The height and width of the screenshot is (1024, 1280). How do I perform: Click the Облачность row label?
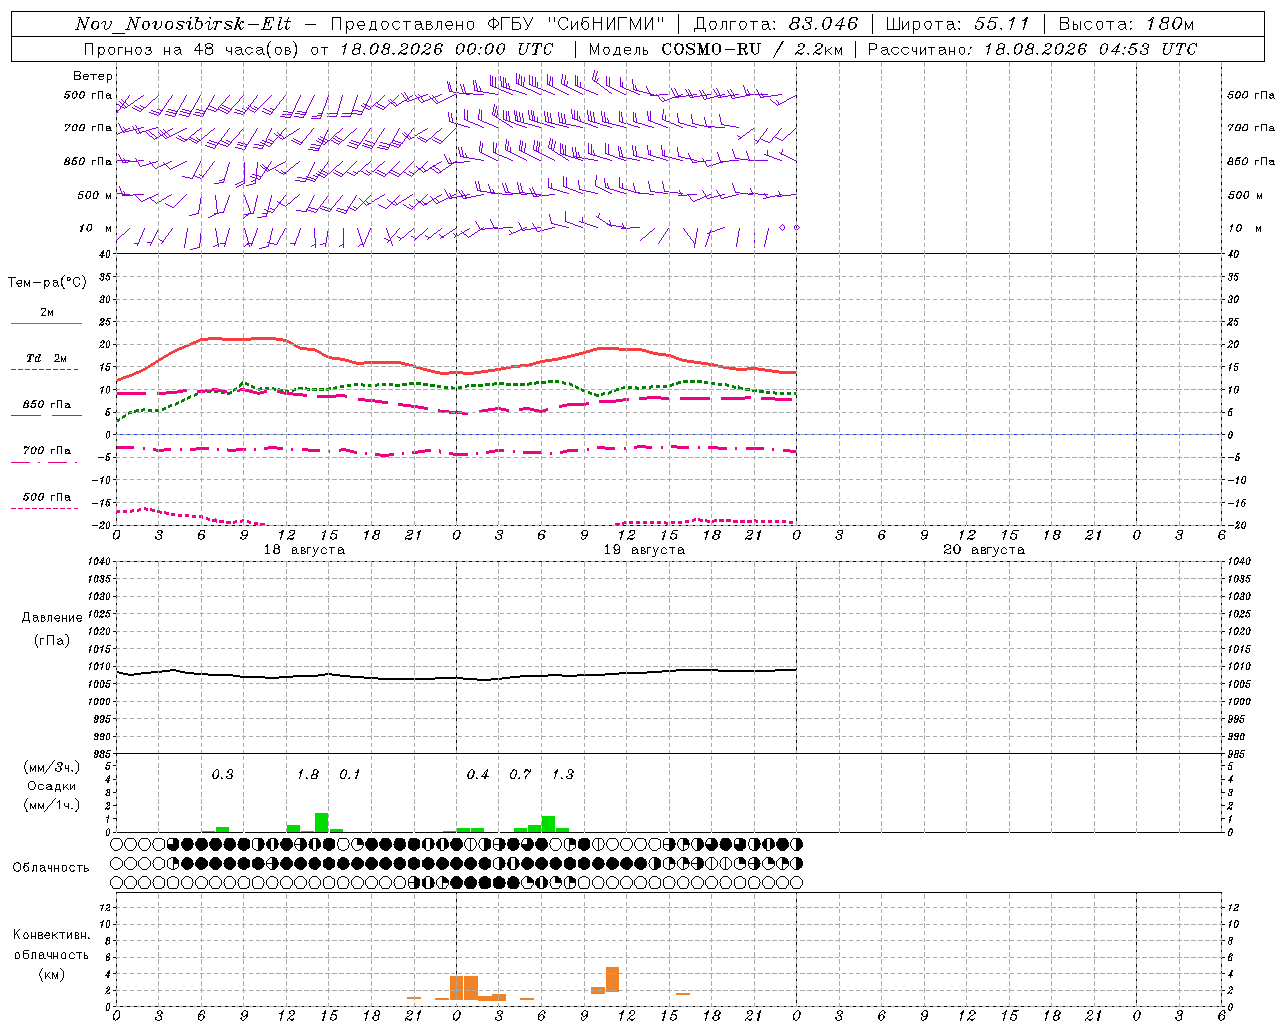coord(51,867)
